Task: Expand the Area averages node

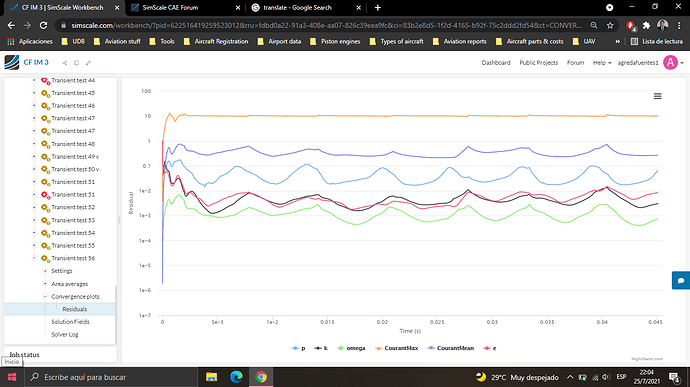Action: (x=45, y=284)
